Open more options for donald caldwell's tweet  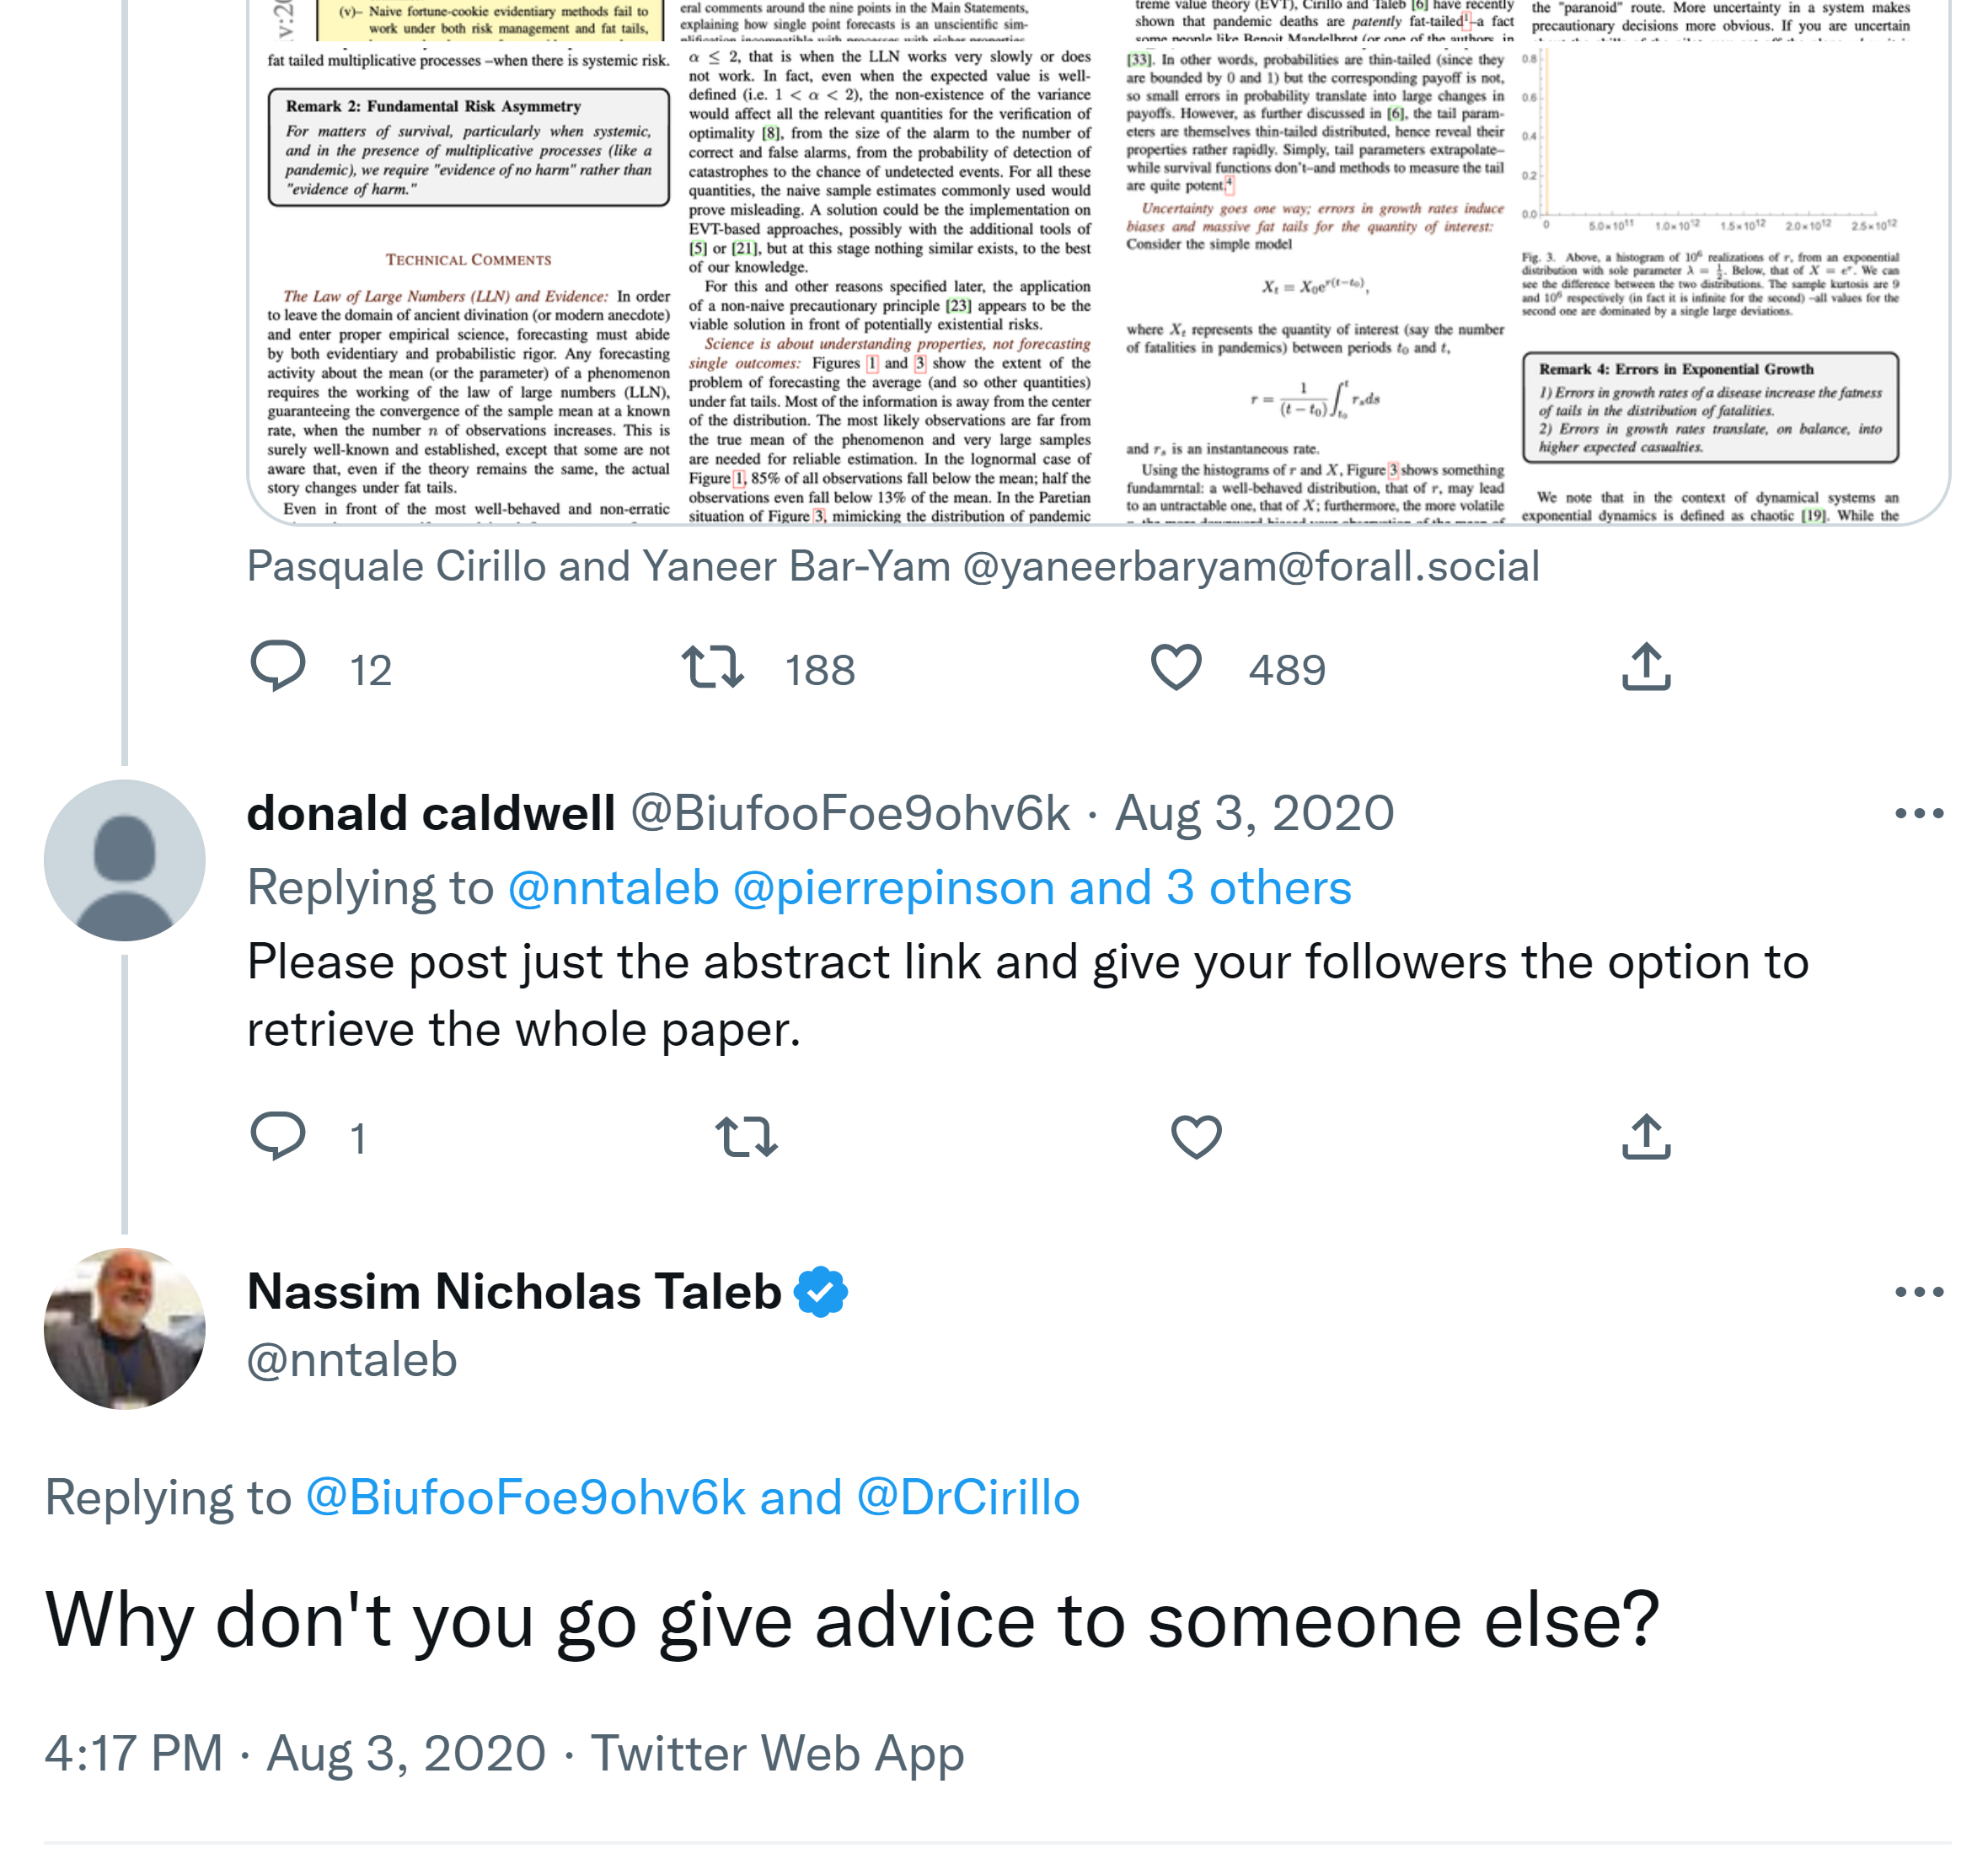[x=1919, y=814]
